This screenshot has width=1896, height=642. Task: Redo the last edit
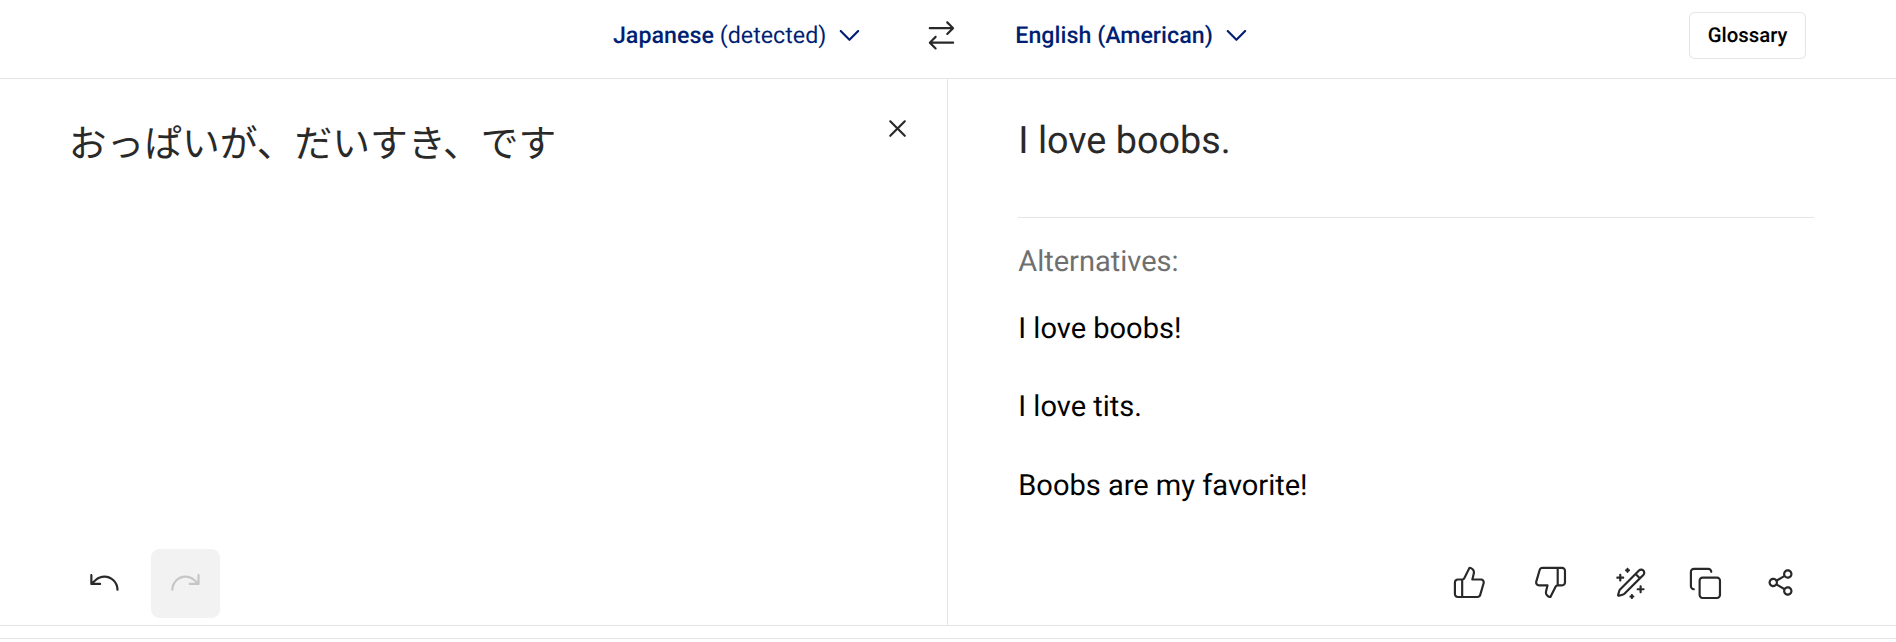[x=185, y=583]
